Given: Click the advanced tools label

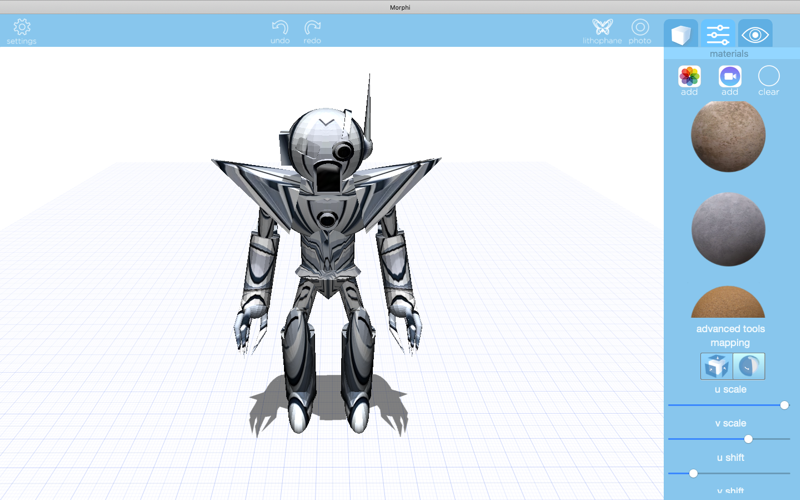Looking at the screenshot, I should [x=730, y=329].
